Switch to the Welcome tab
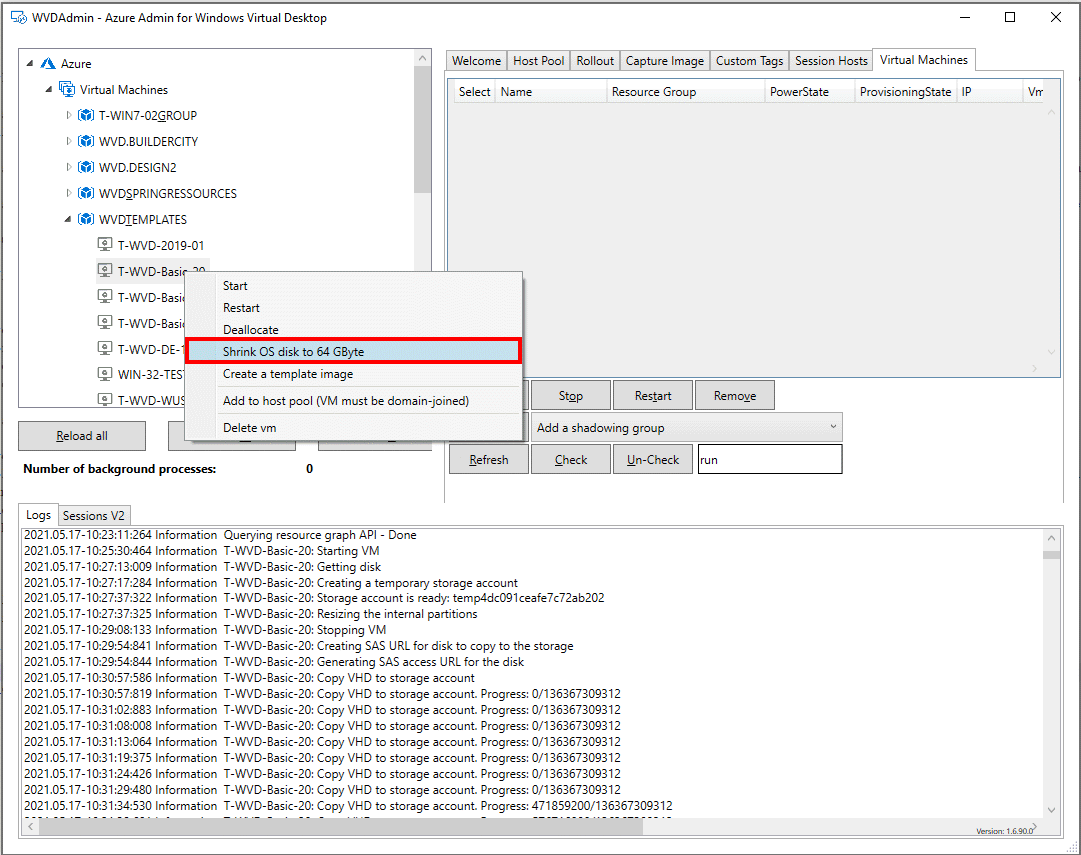The width and height of the screenshot is (1081, 855). 476,61
